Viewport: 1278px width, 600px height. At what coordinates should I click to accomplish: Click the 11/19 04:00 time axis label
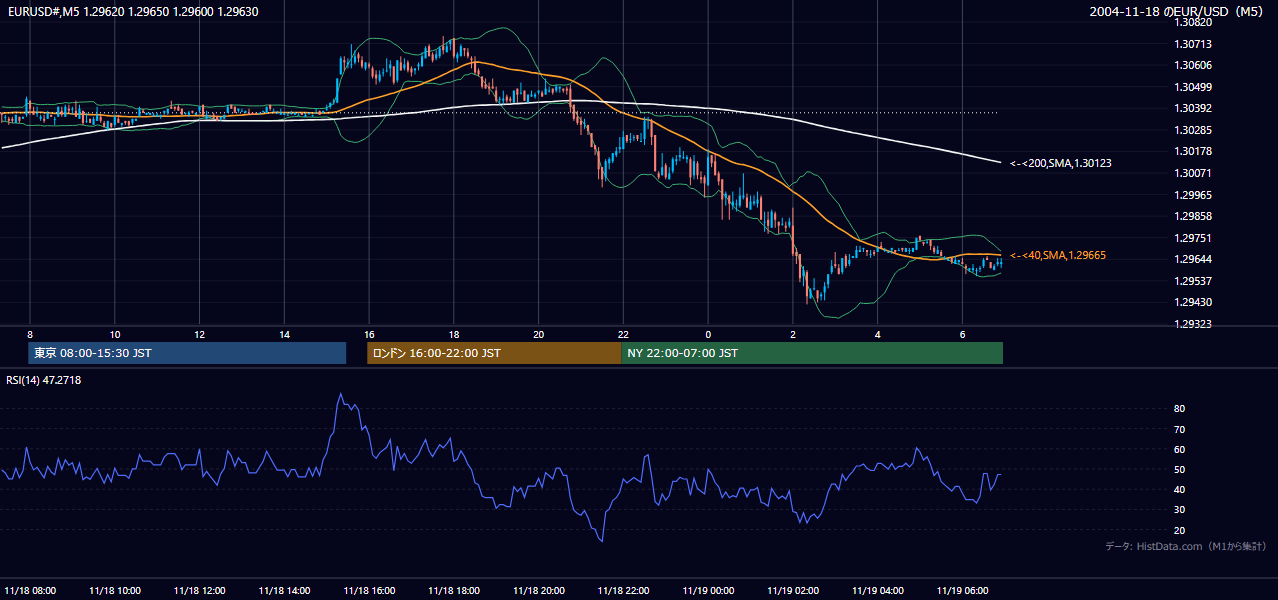tap(878, 590)
